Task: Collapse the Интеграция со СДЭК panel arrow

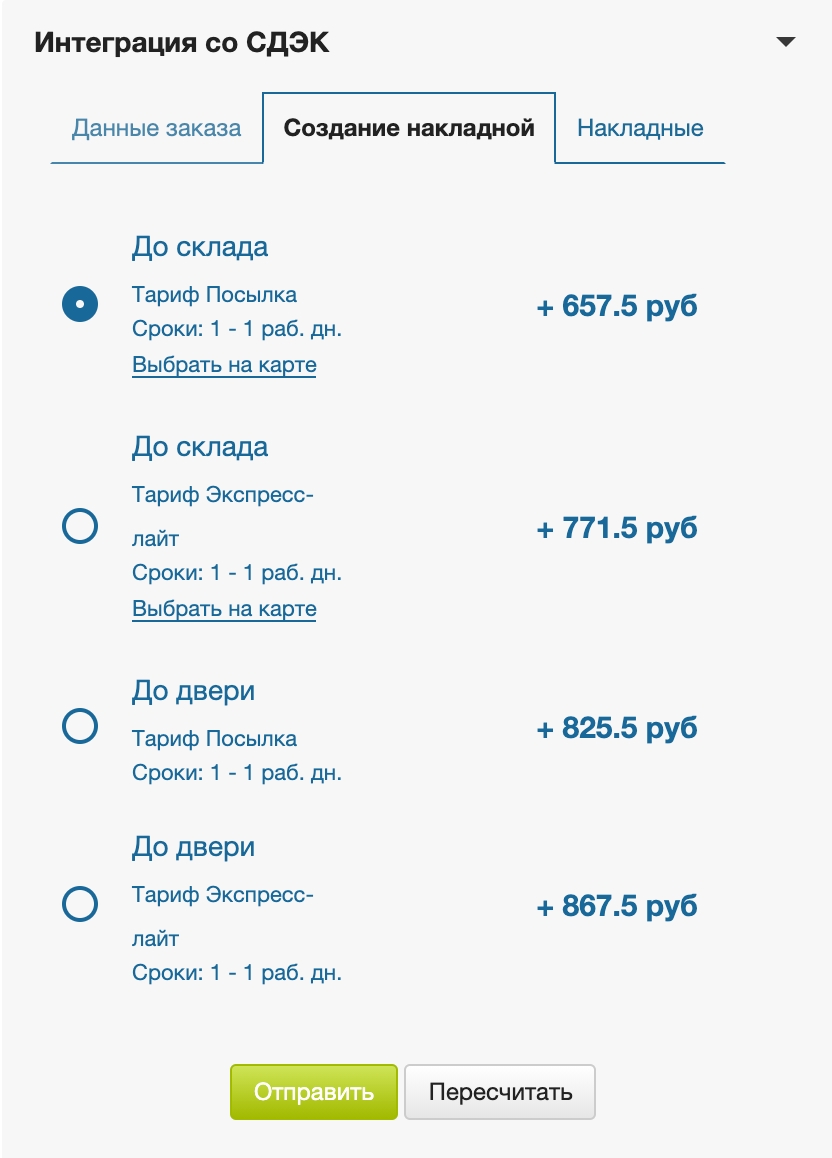Action: (786, 42)
